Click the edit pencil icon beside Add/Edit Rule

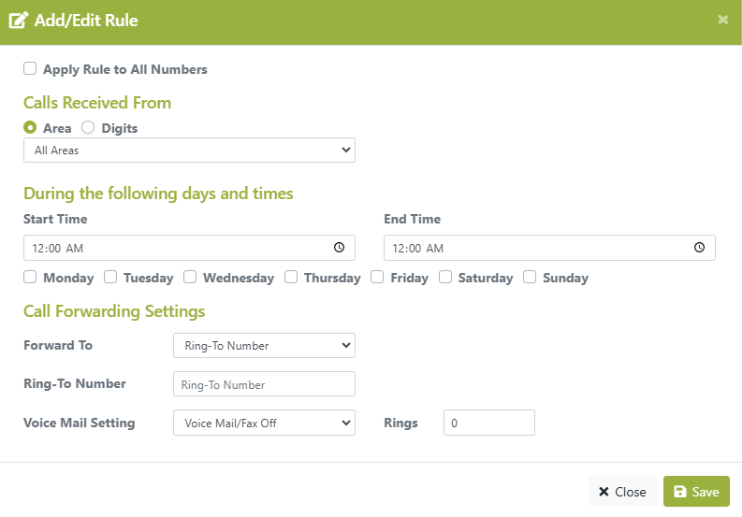pos(18,20)
